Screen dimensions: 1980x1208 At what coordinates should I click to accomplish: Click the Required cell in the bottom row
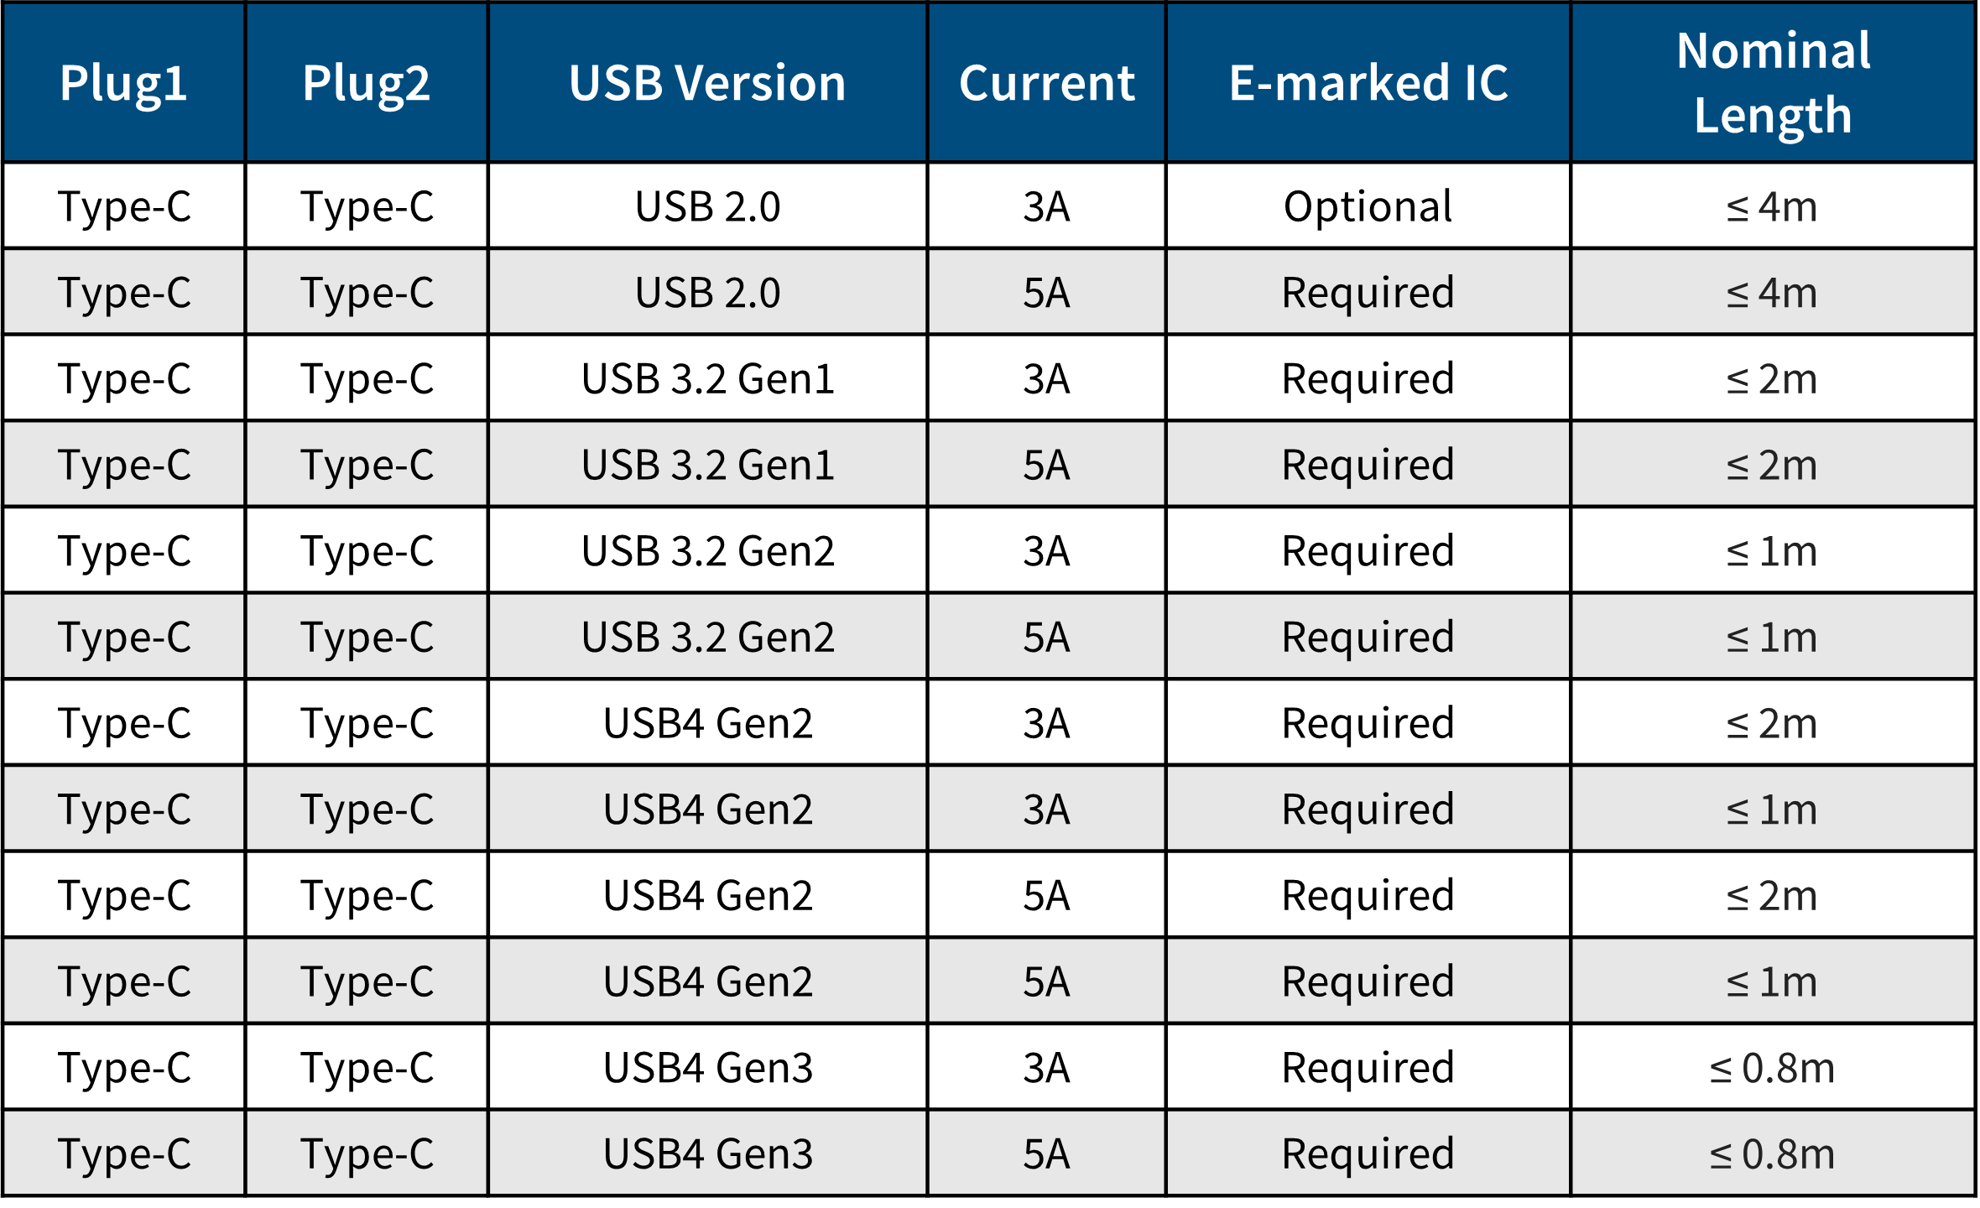(1368, 1153)
